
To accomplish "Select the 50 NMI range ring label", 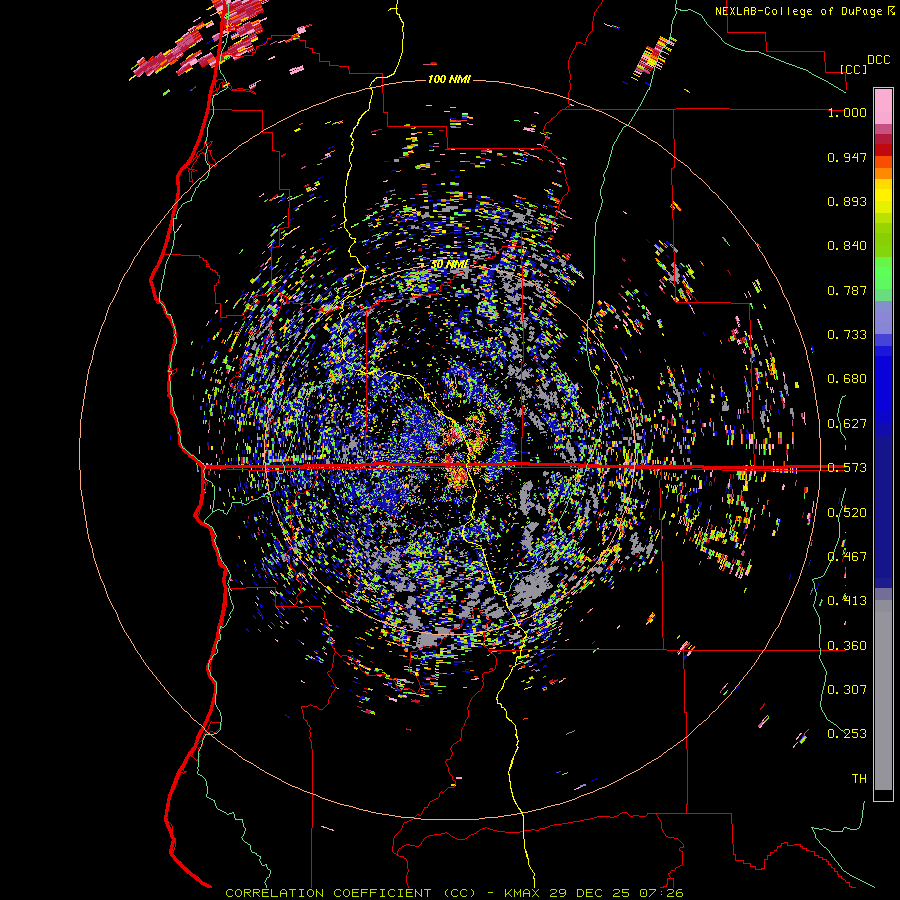I will pos(450,265).
